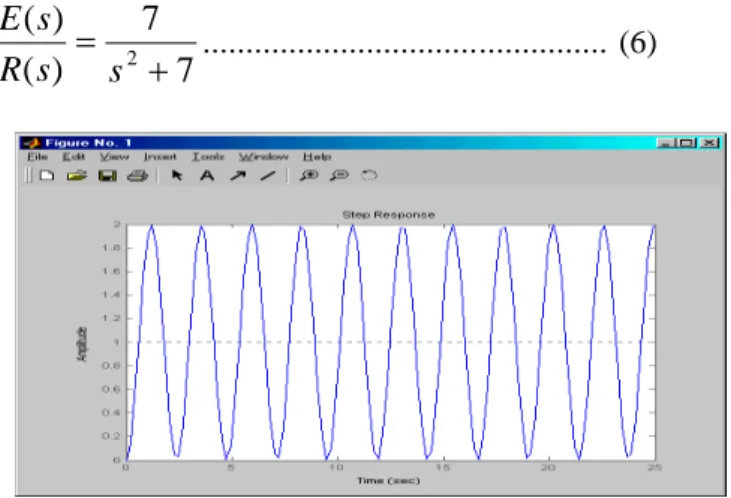This screenshot has height=498, width=731.
Task: Click the x-axis tick label '15'
Action: tap(443, 467)
